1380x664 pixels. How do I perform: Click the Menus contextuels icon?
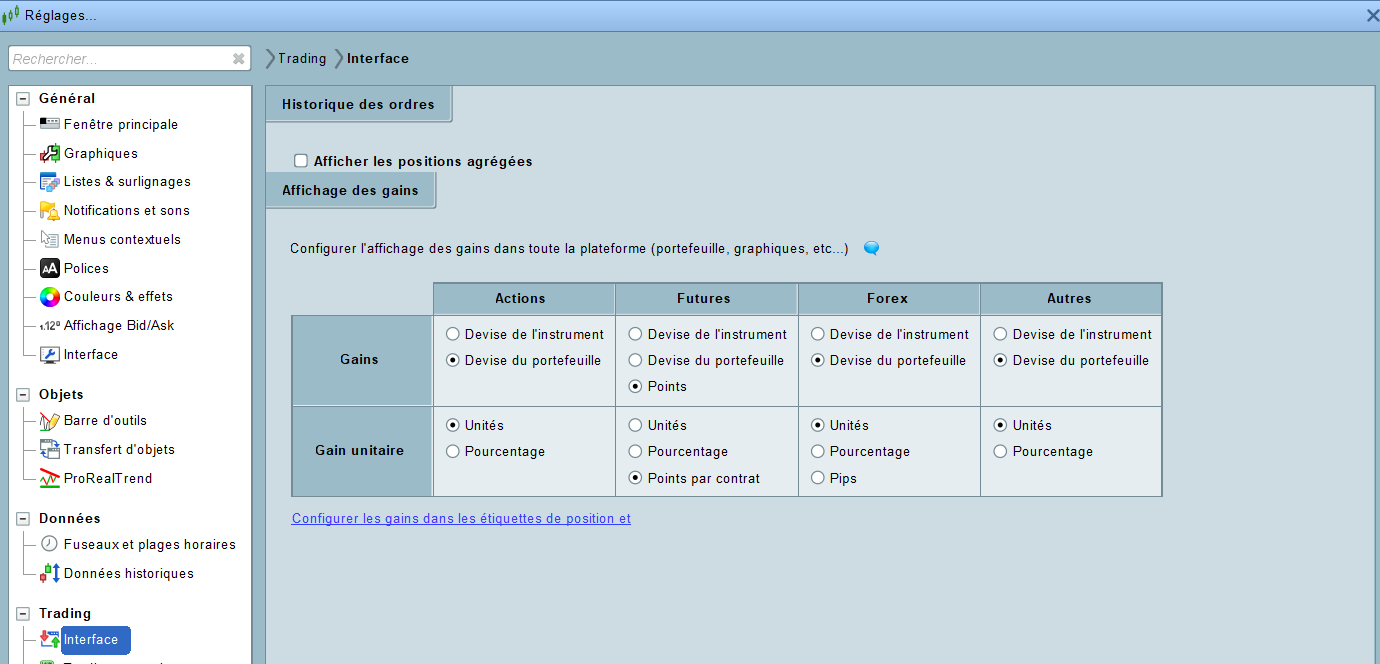[x=49, y=239]
